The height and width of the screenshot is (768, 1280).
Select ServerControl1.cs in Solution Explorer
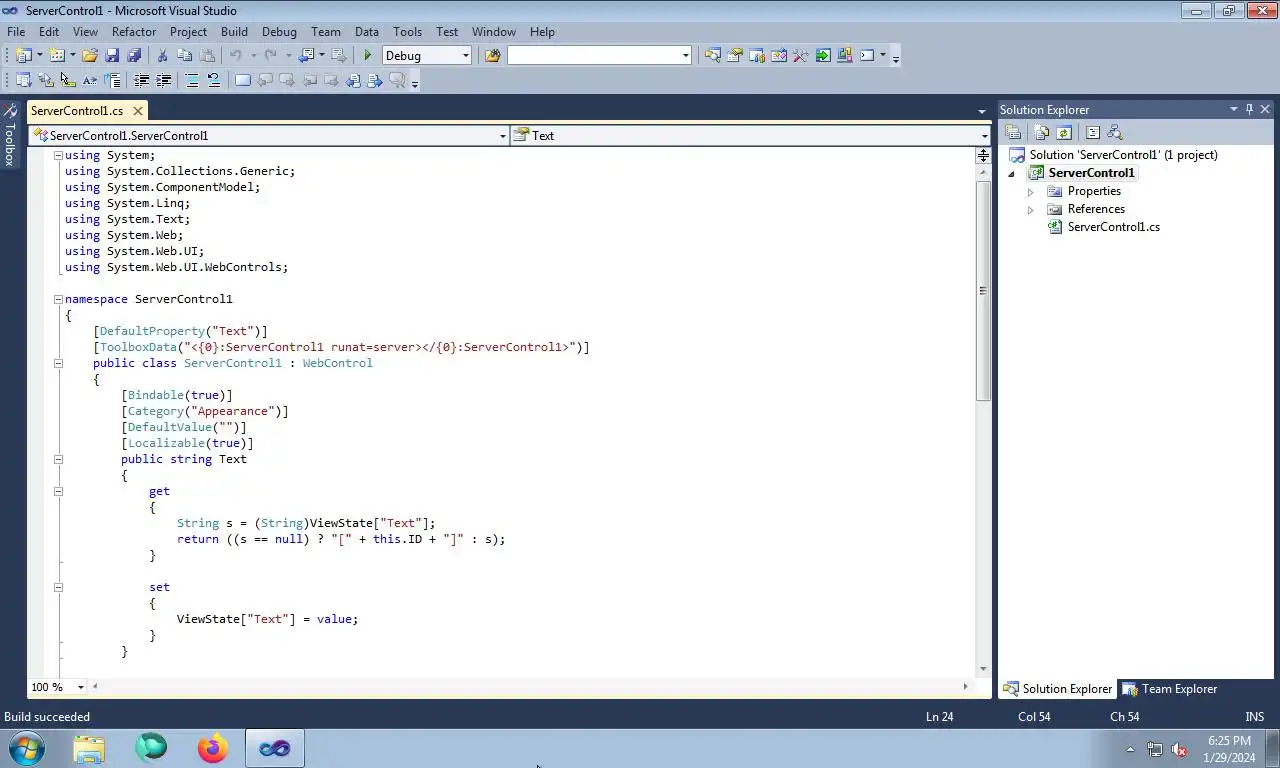click(1113, 227)
